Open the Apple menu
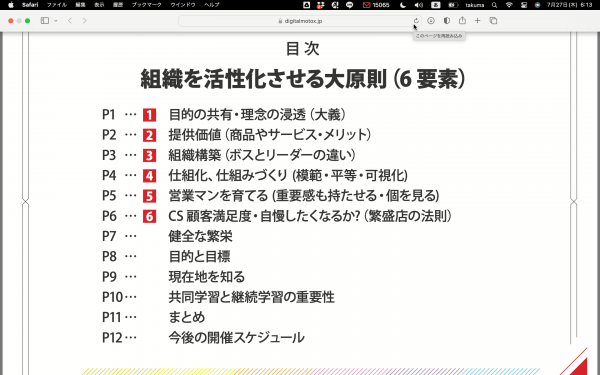Image resolution: width=600 pixels, height=375 pixels. [x=11, y=5]
